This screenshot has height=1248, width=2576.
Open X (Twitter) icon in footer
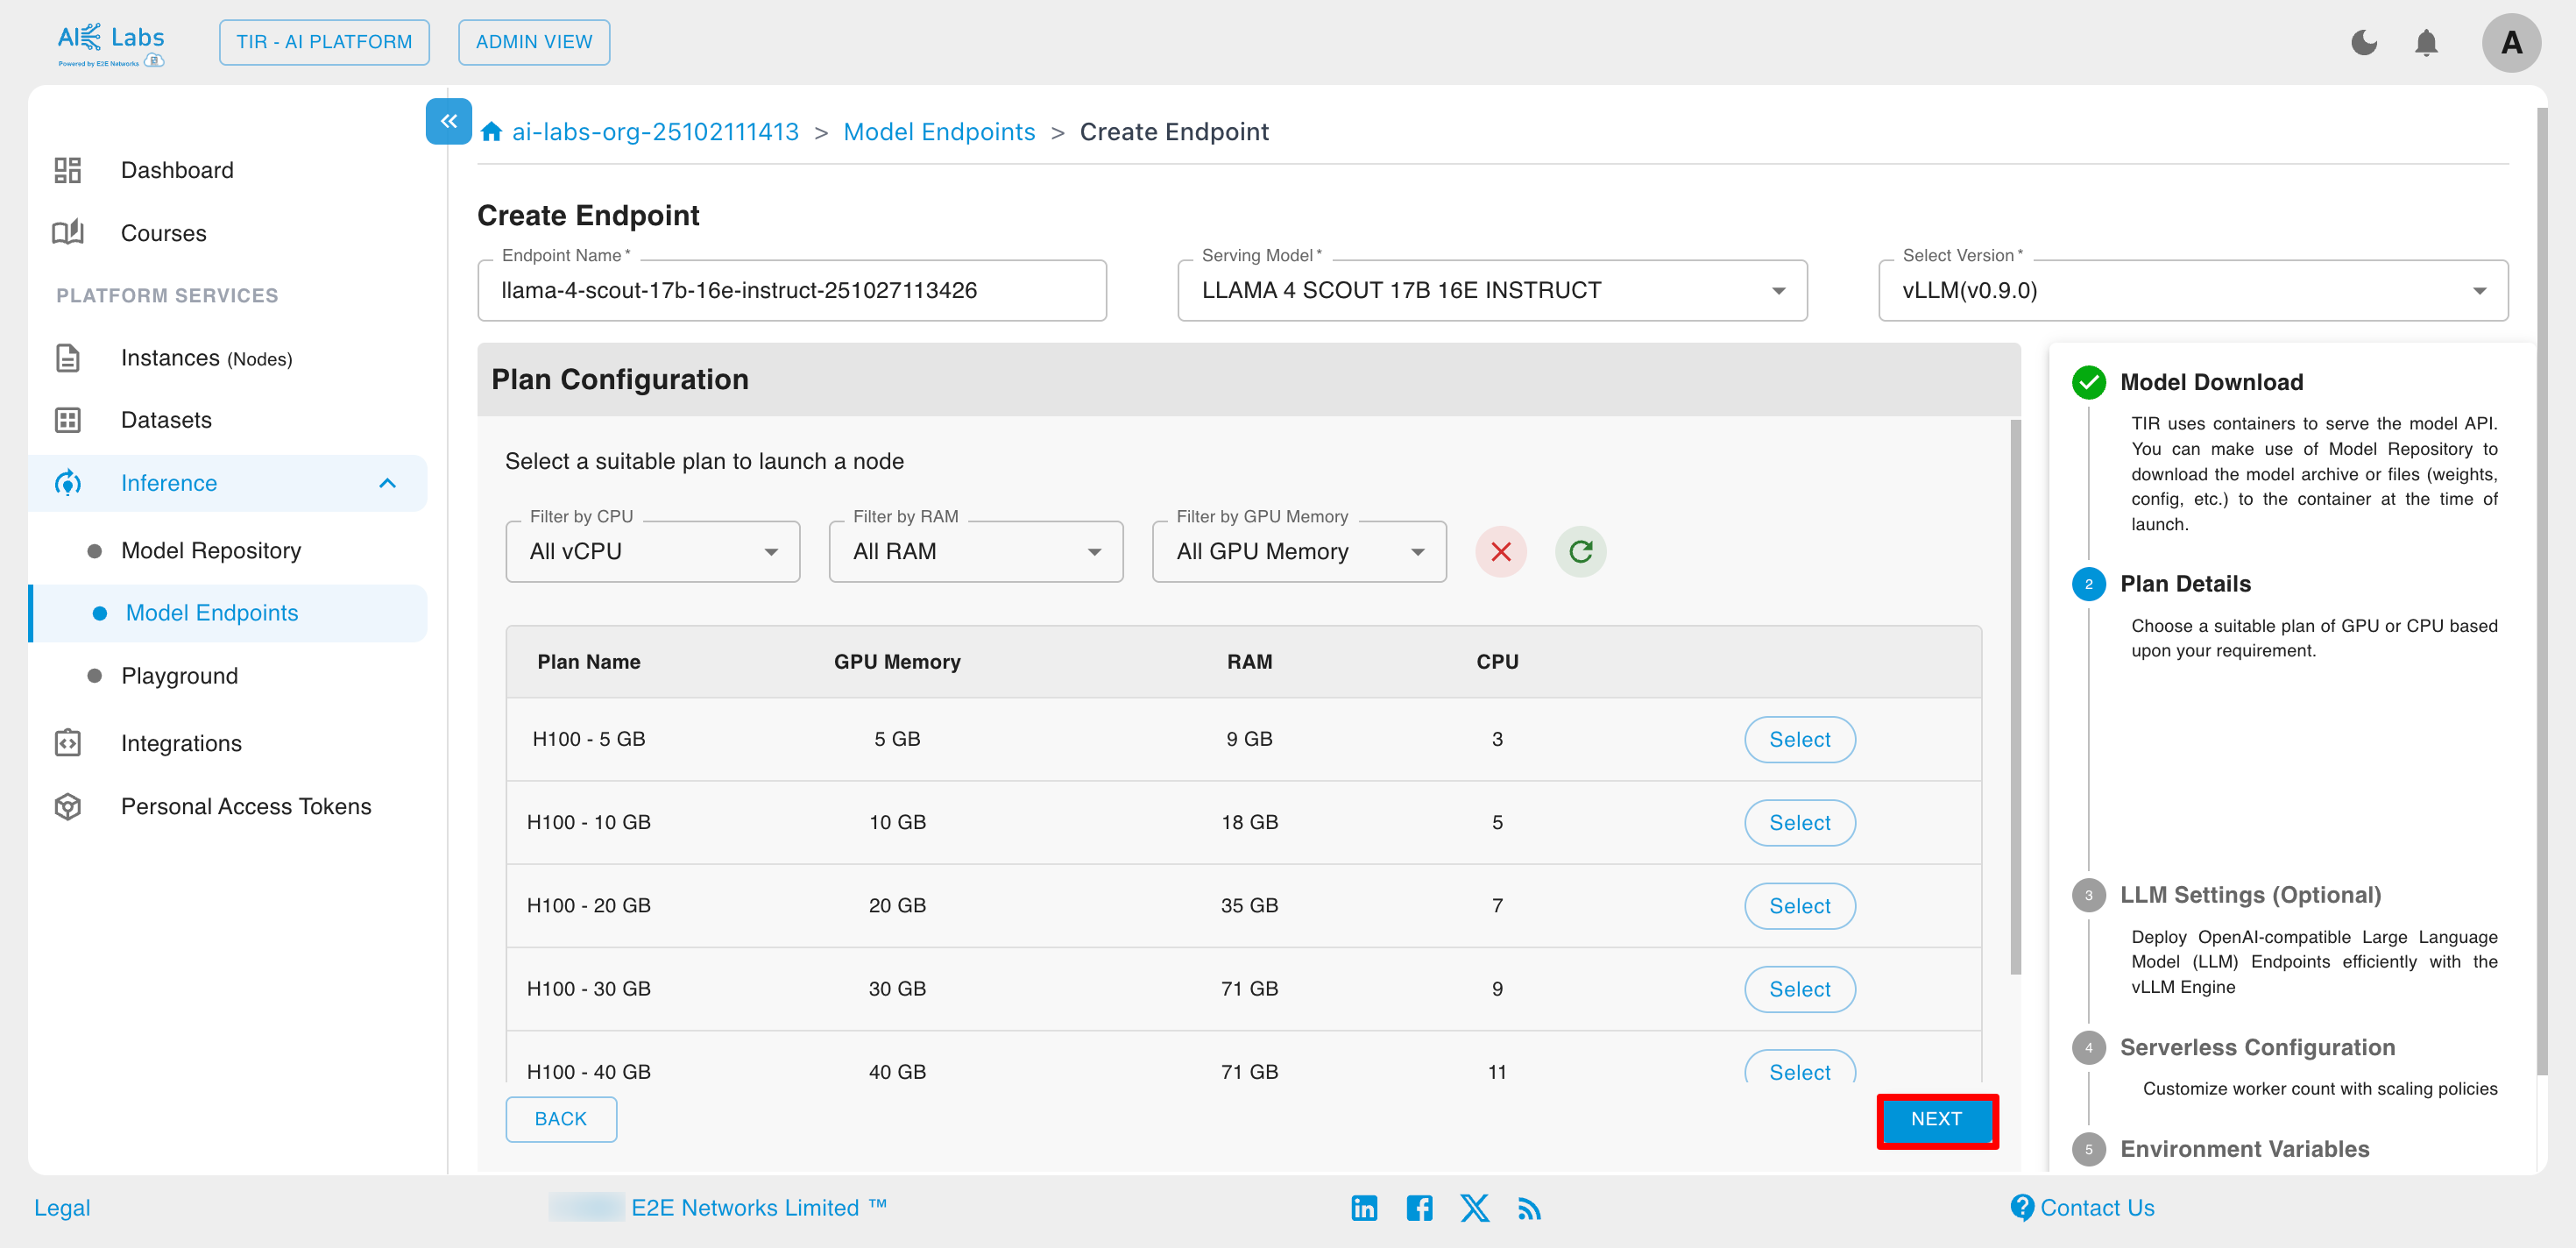[1474, 1208]
